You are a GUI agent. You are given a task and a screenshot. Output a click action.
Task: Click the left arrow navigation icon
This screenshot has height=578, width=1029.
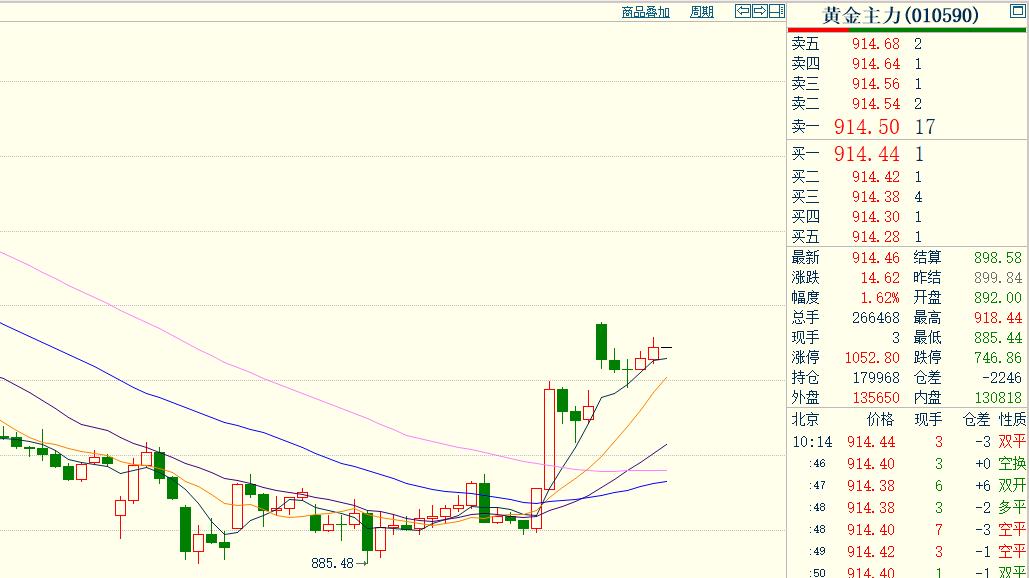tap(742, 10)
